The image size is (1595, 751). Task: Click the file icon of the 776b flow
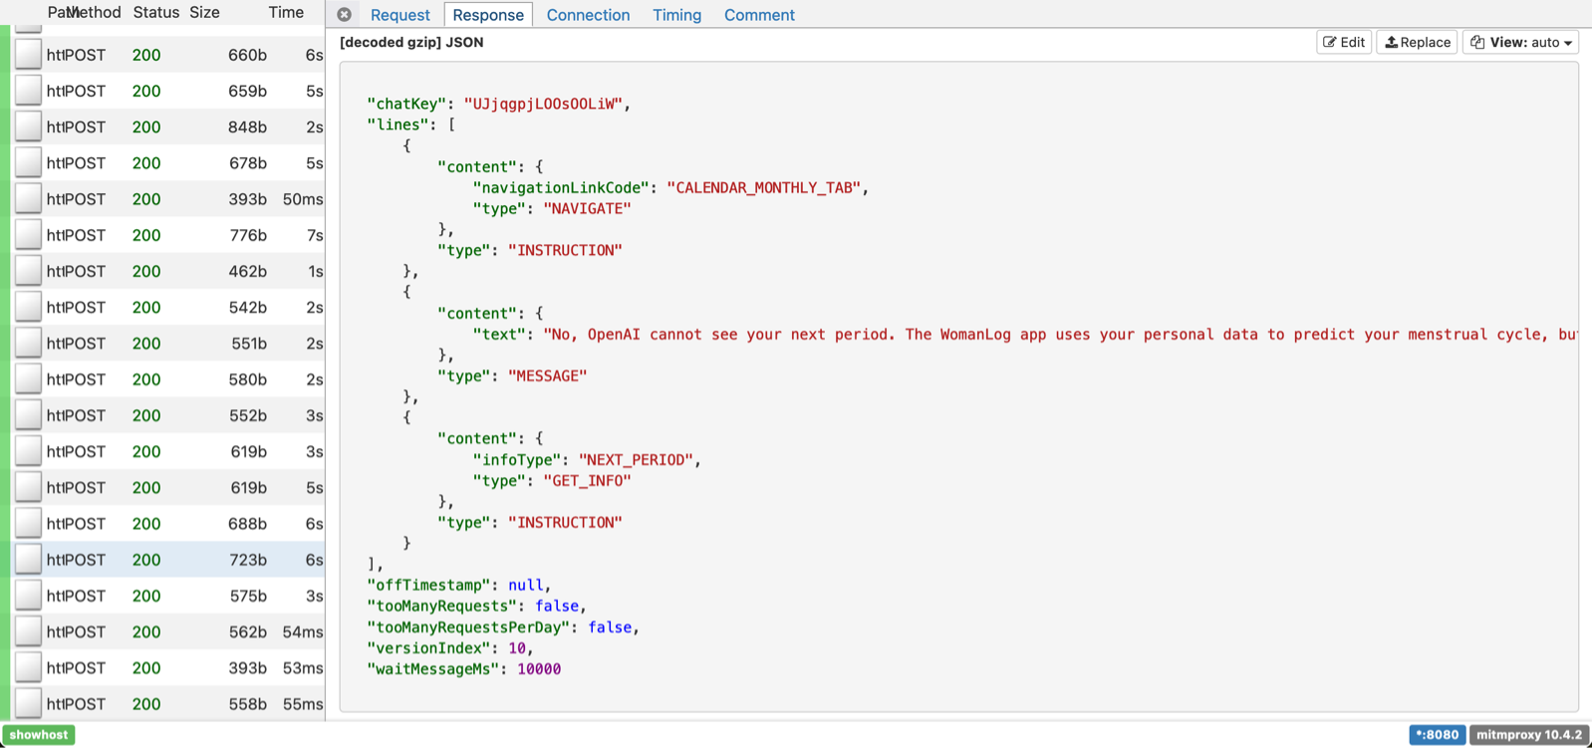(28, 235)
